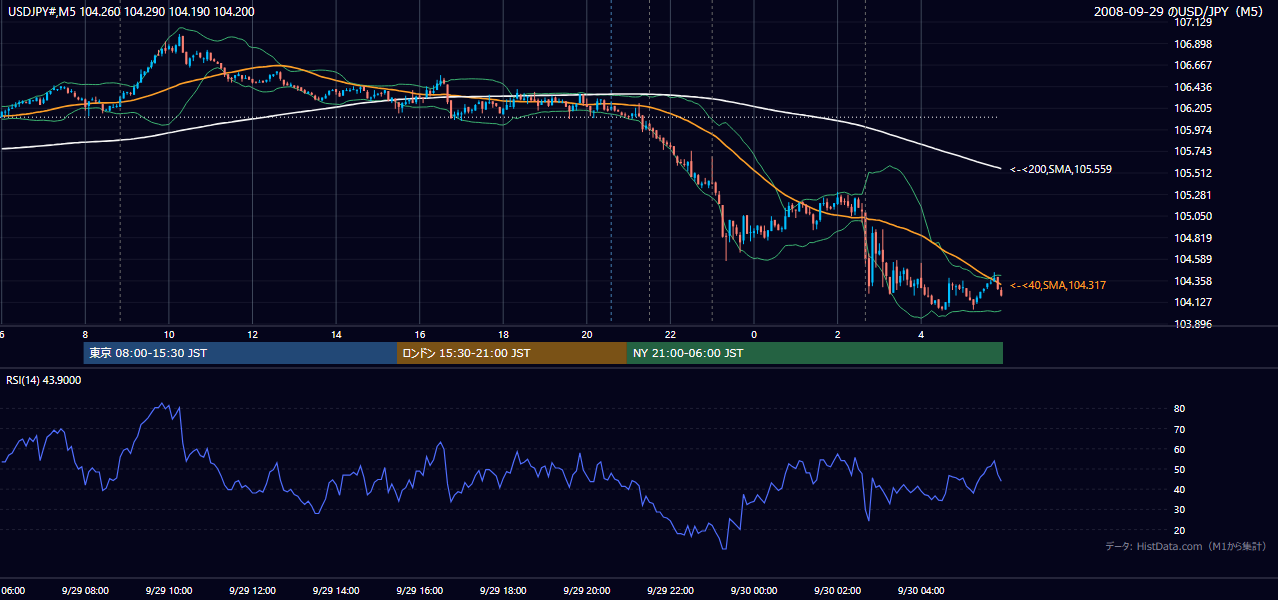The image size is (1278, 600).
Task: Click the '9/29 08:00' date axis label
Action: click(x=85, y=591)
